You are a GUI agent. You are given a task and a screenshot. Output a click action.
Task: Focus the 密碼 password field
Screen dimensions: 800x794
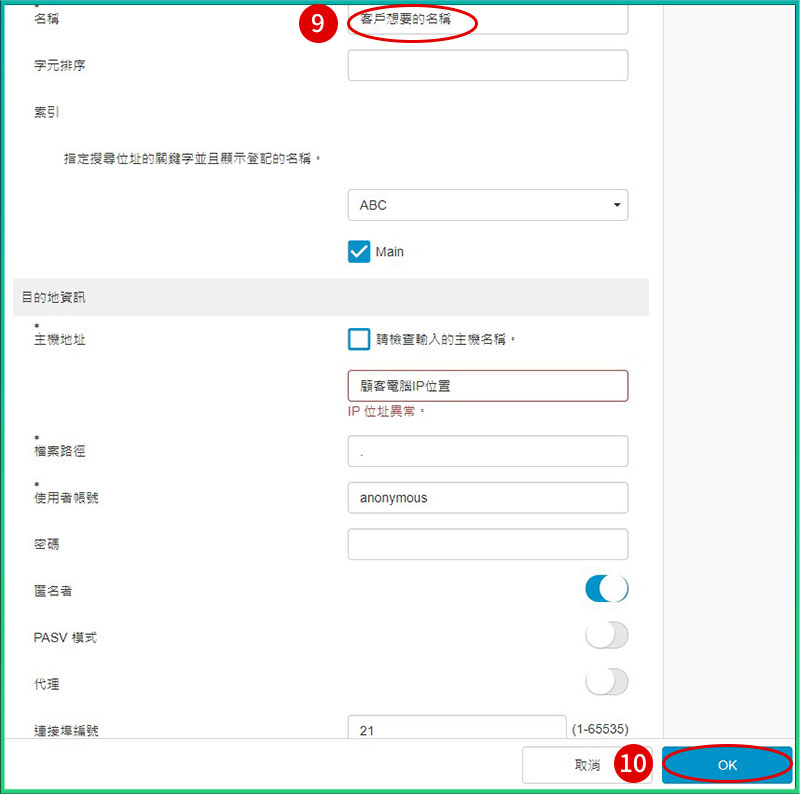tap(487, 544)
